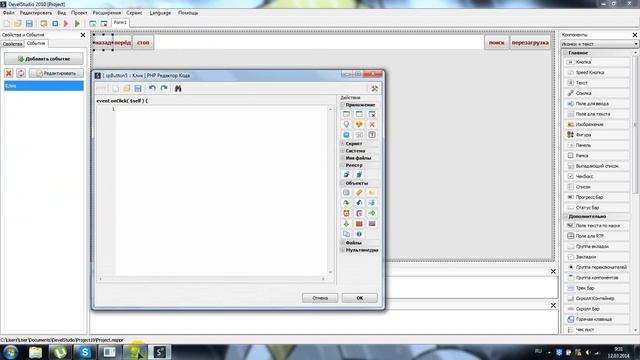Click the поиск button on the form
This screenshot has height=360, width=640.
[496, 42]
